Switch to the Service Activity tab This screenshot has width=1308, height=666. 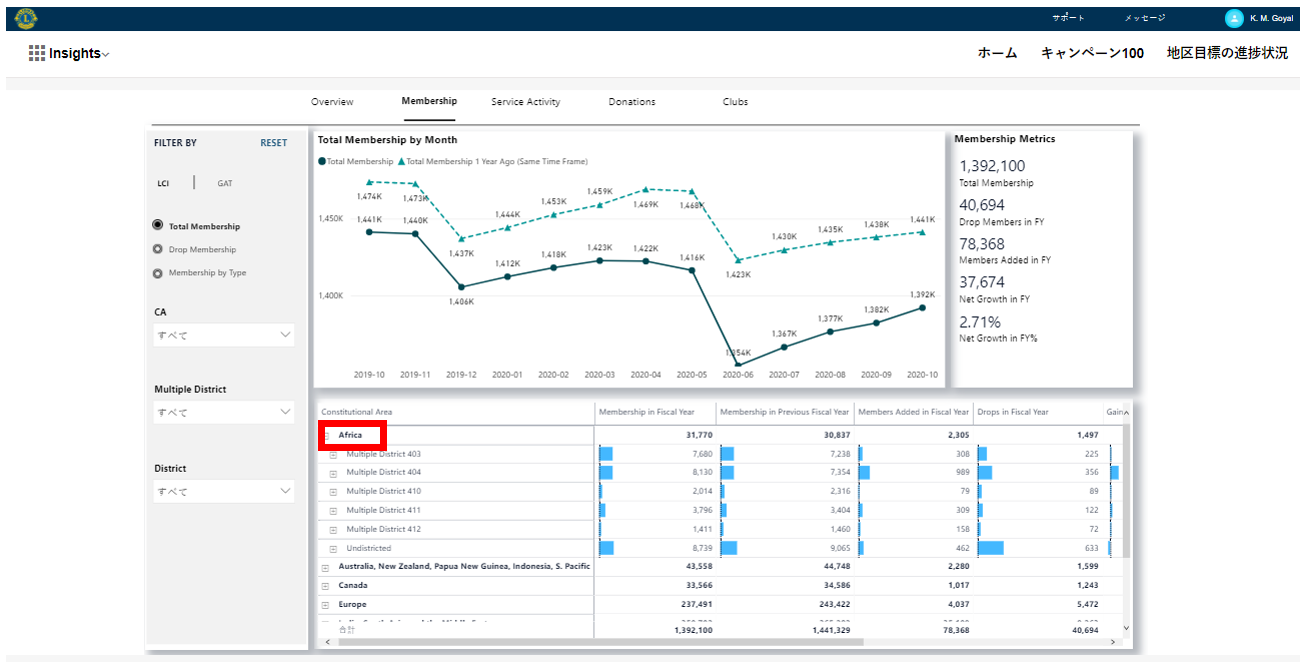coord(525,102)
